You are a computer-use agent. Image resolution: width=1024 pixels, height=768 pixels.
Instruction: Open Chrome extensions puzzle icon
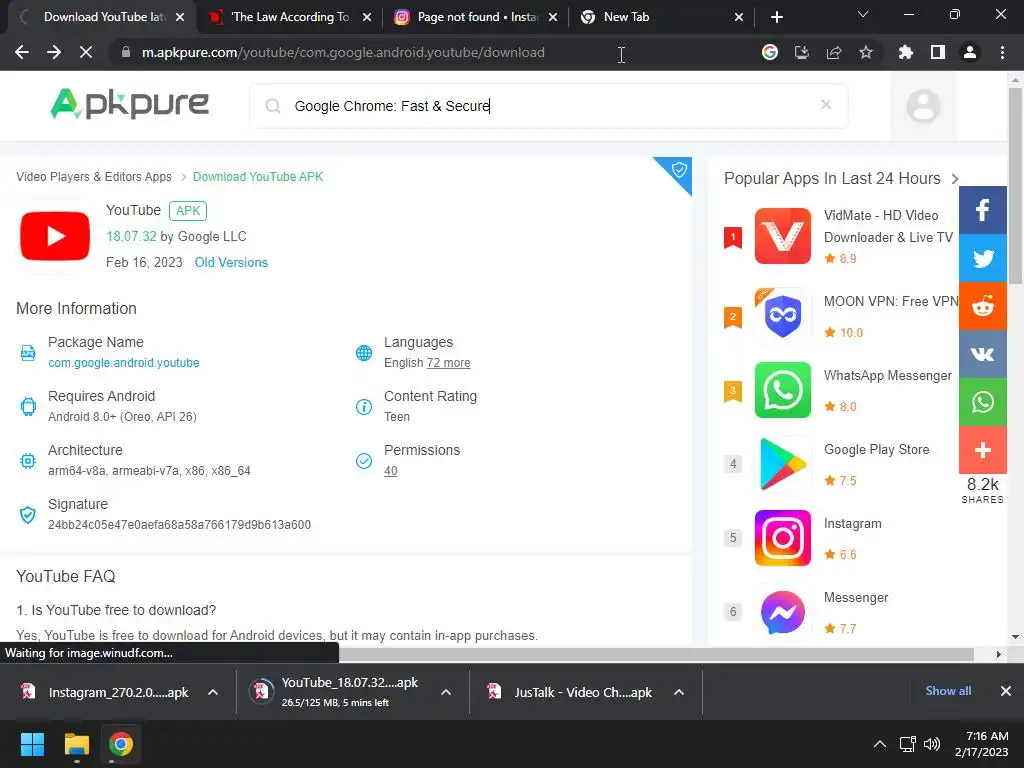[905, 52]
